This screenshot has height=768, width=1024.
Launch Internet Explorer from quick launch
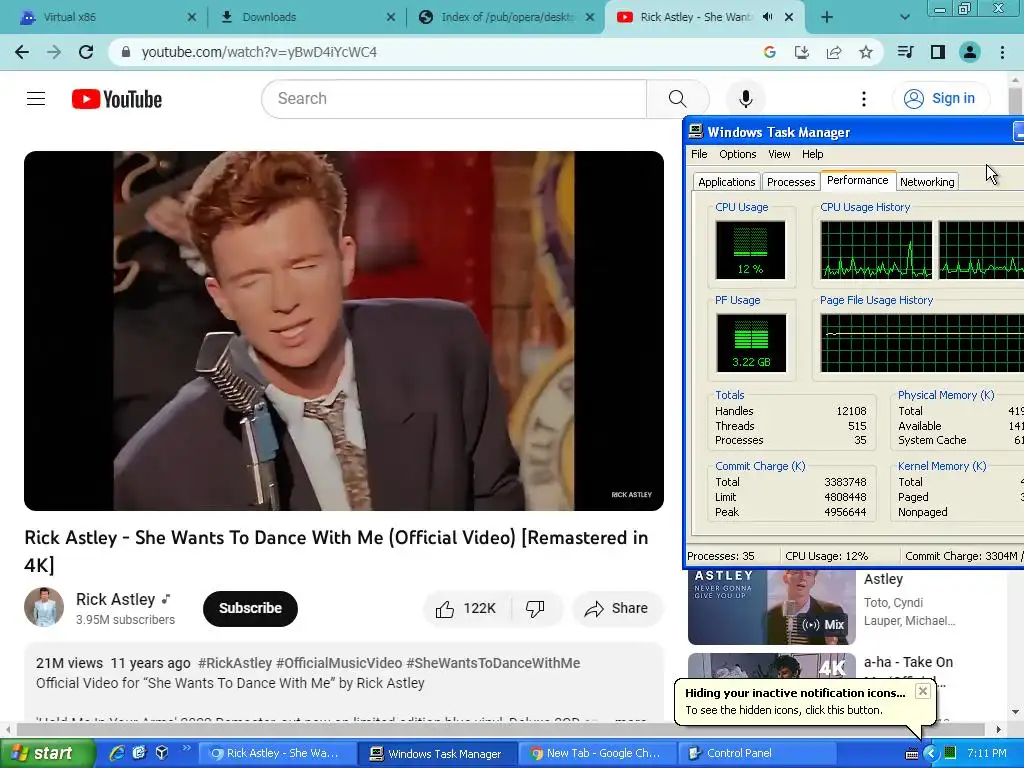click(x=117, y=753)
